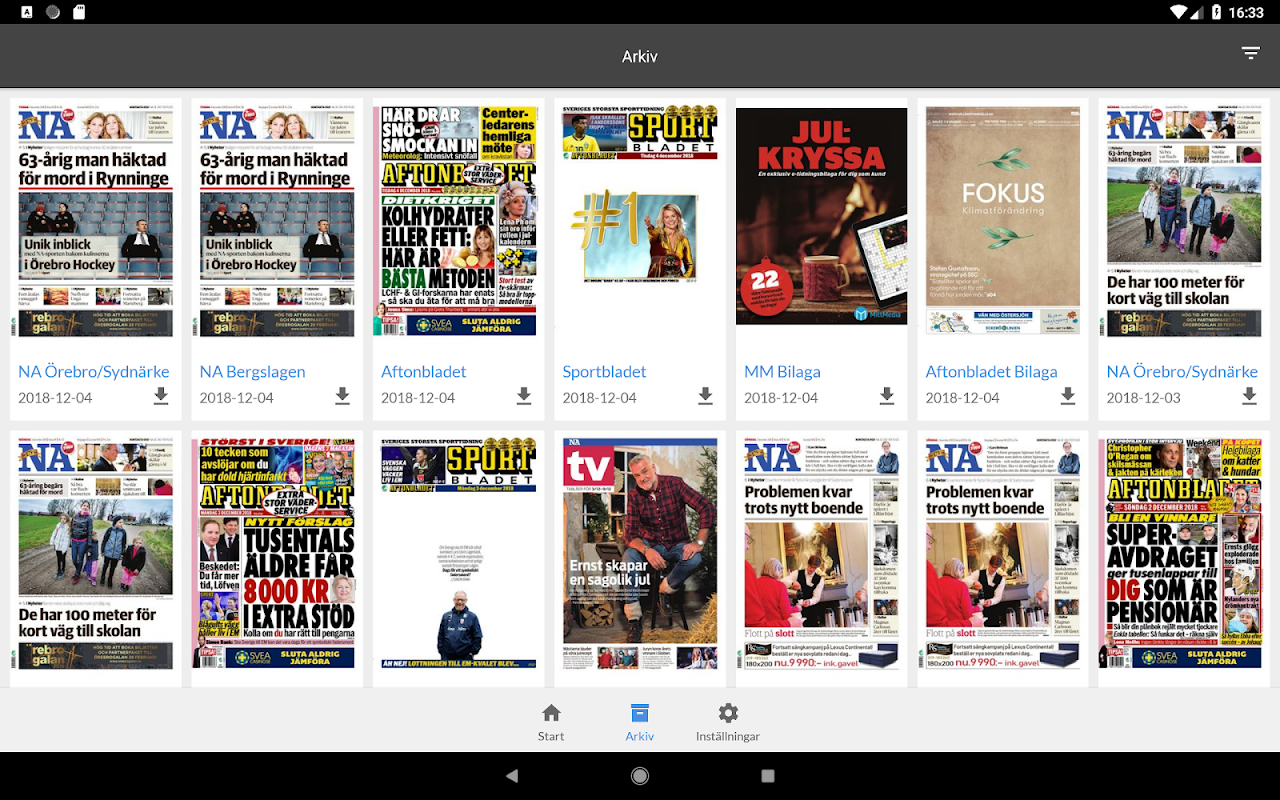The image size is (1280, 800).
Task: Check the battery icon in status bar
Action: point(1217,13)
